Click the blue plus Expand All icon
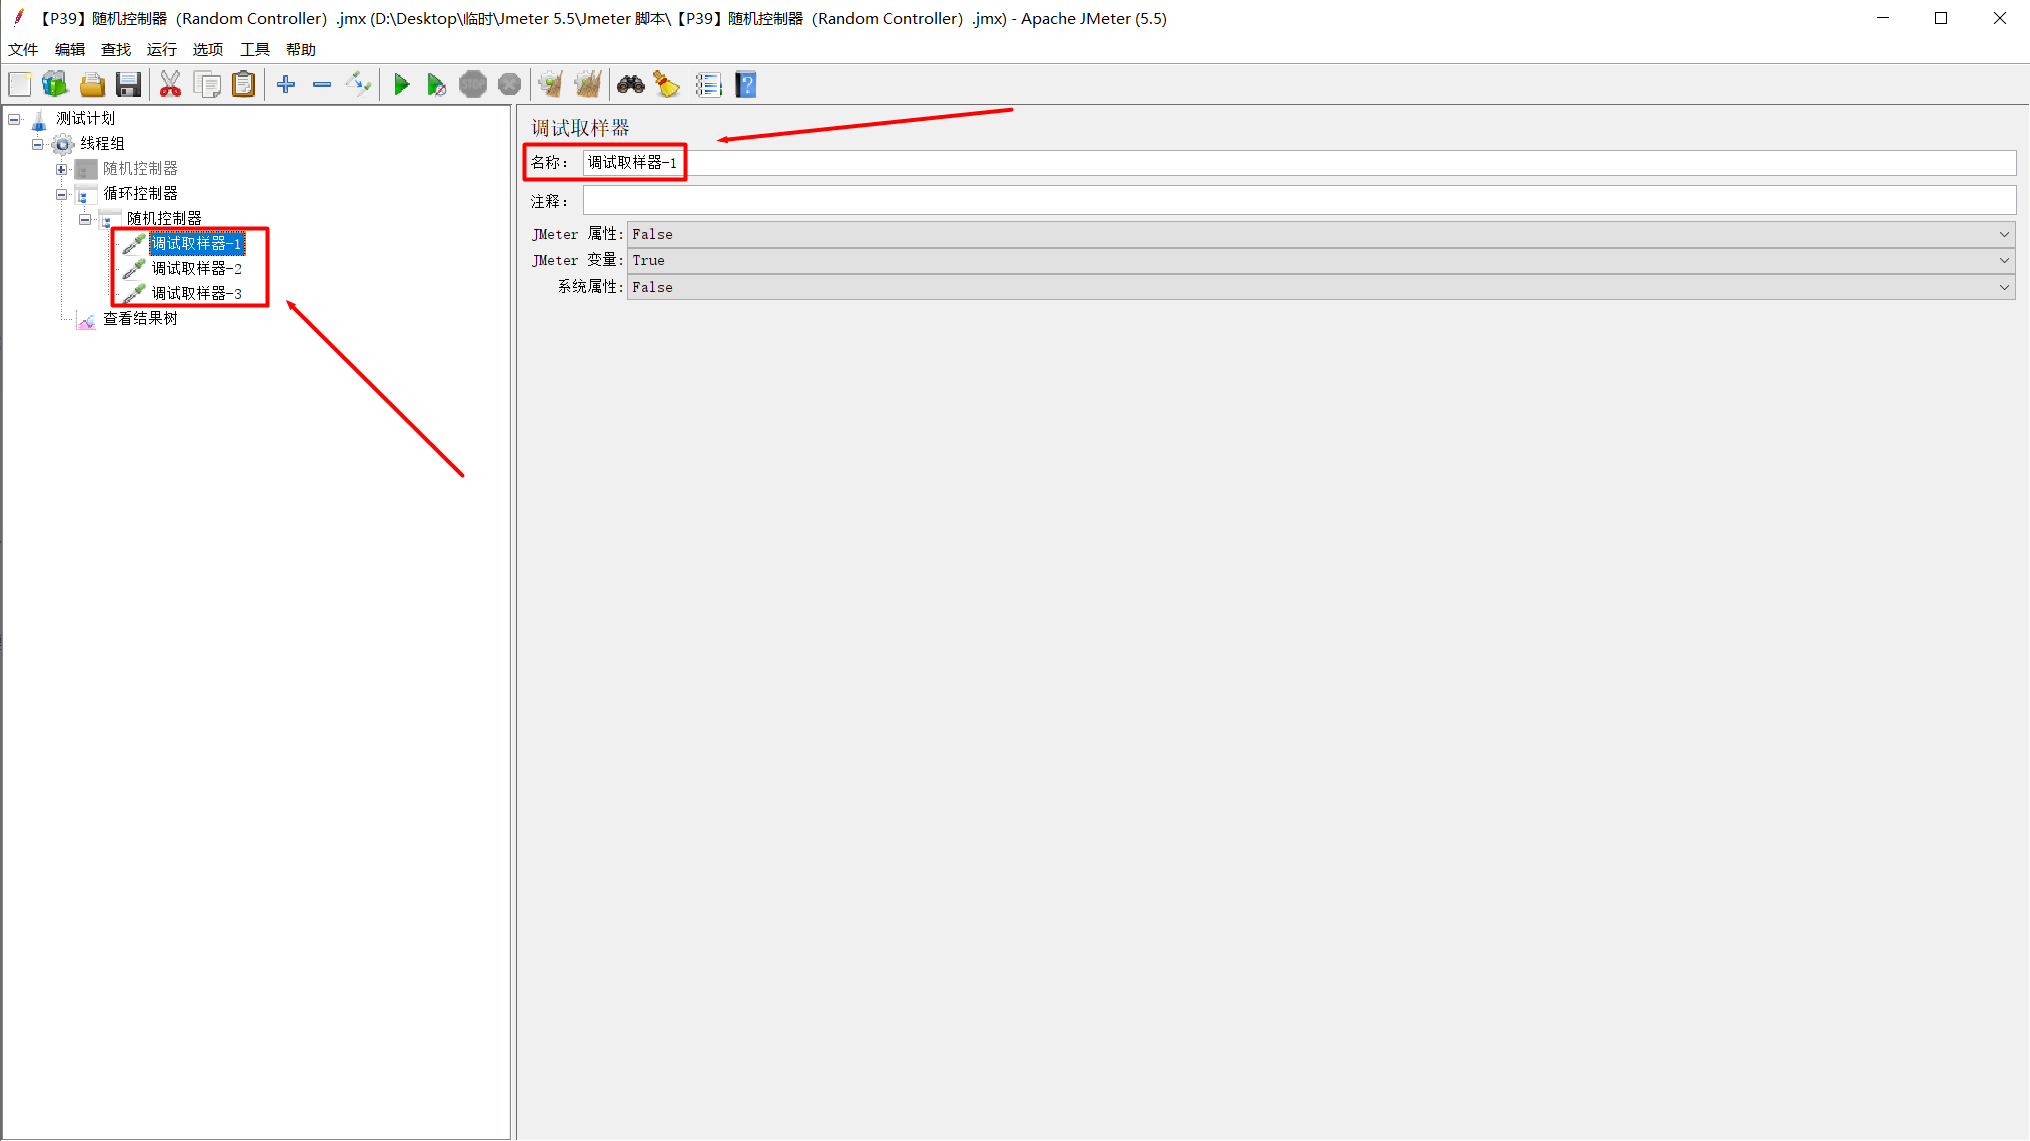This screenshot has height=1141, width=2030. 286,85
